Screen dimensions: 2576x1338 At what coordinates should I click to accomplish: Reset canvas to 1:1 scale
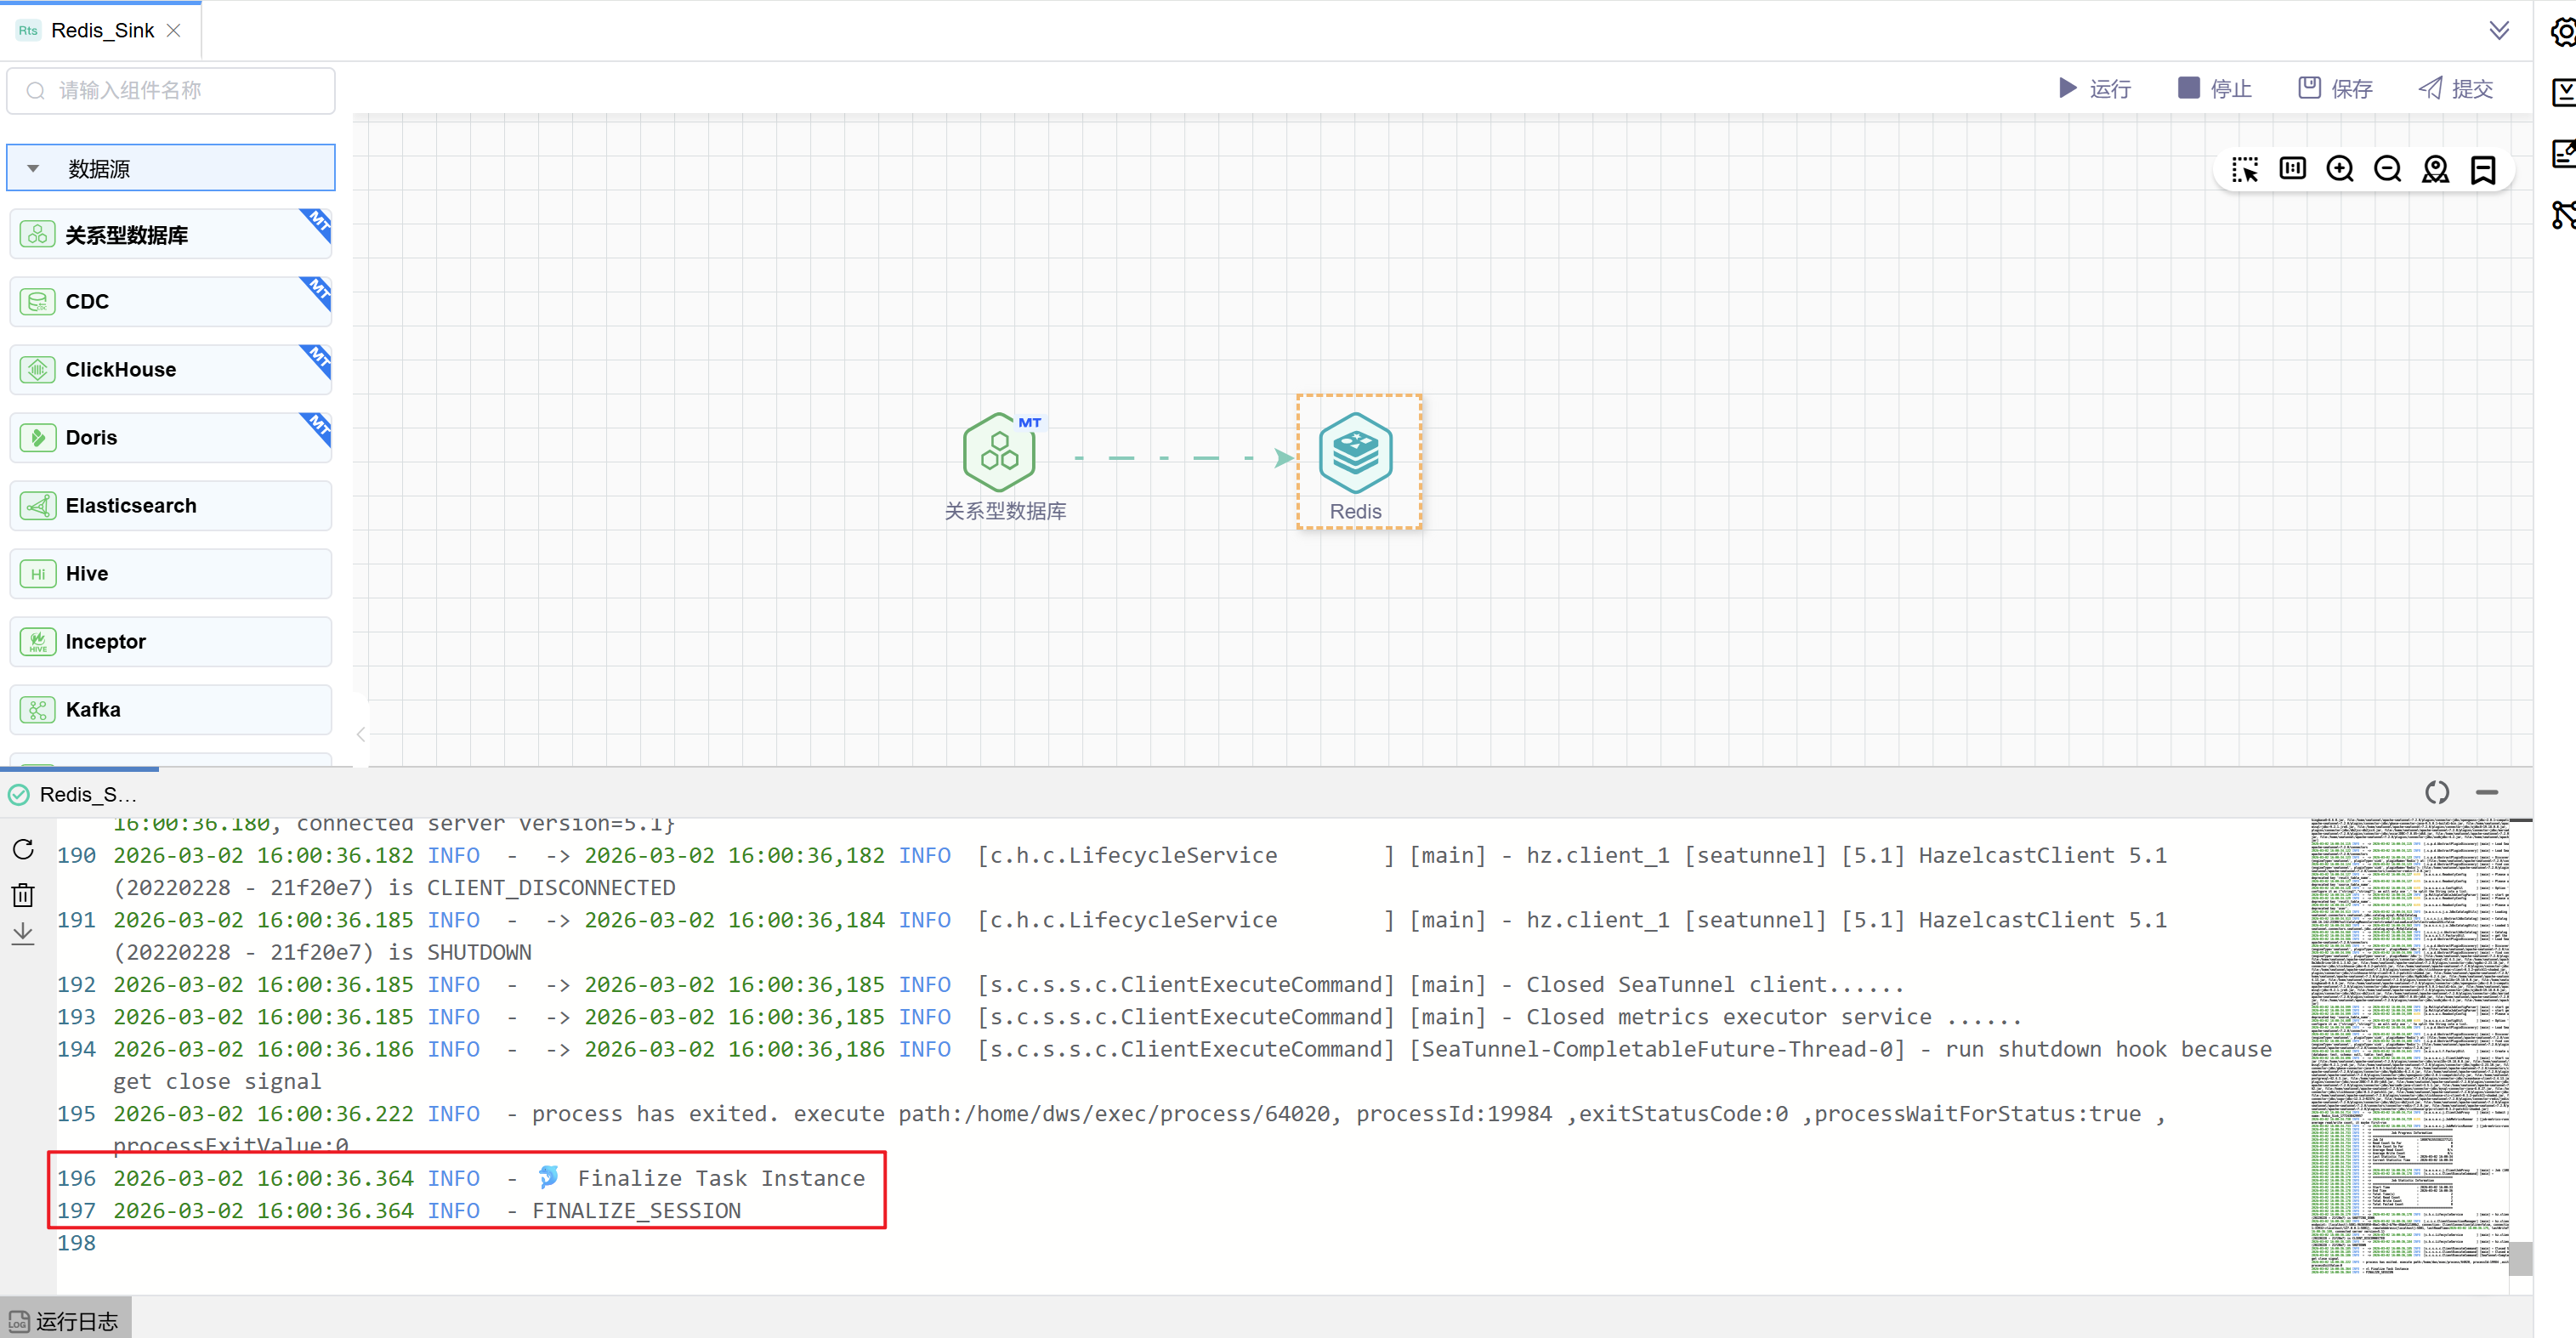2292,169
